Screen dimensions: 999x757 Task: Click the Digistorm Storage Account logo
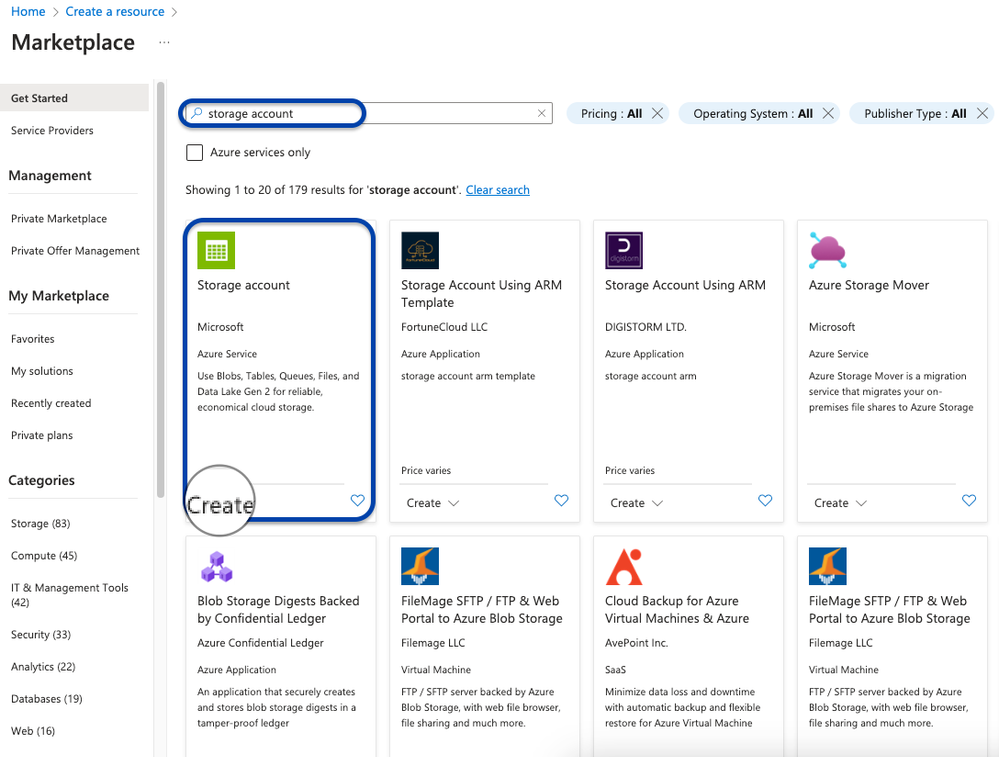624,250
